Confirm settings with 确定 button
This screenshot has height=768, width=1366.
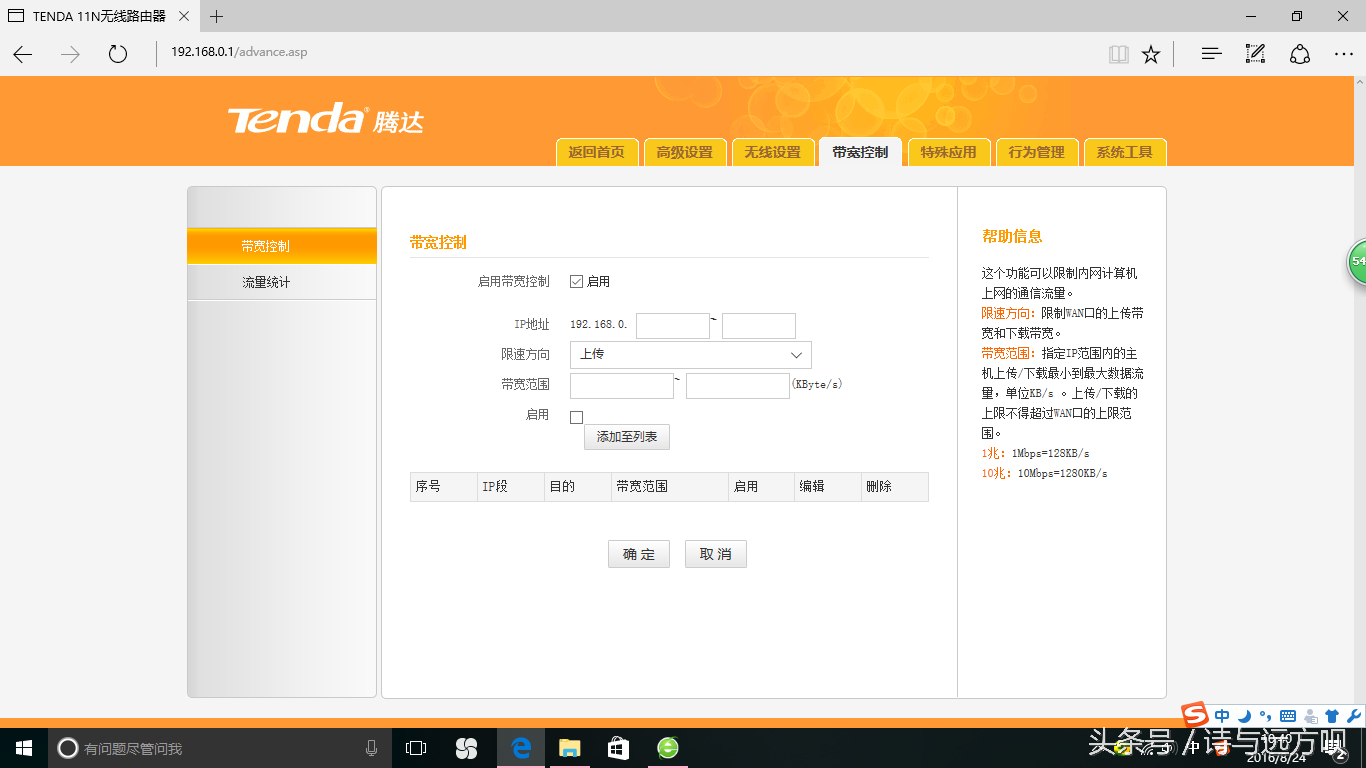click(x=639, y=554)
